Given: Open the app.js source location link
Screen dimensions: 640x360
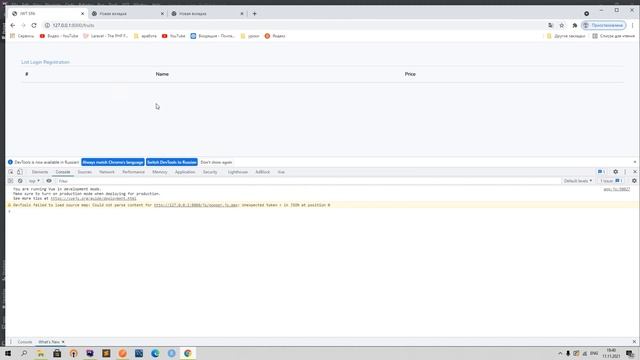Looking at the screenshot, I should click(x=617, y=189).
